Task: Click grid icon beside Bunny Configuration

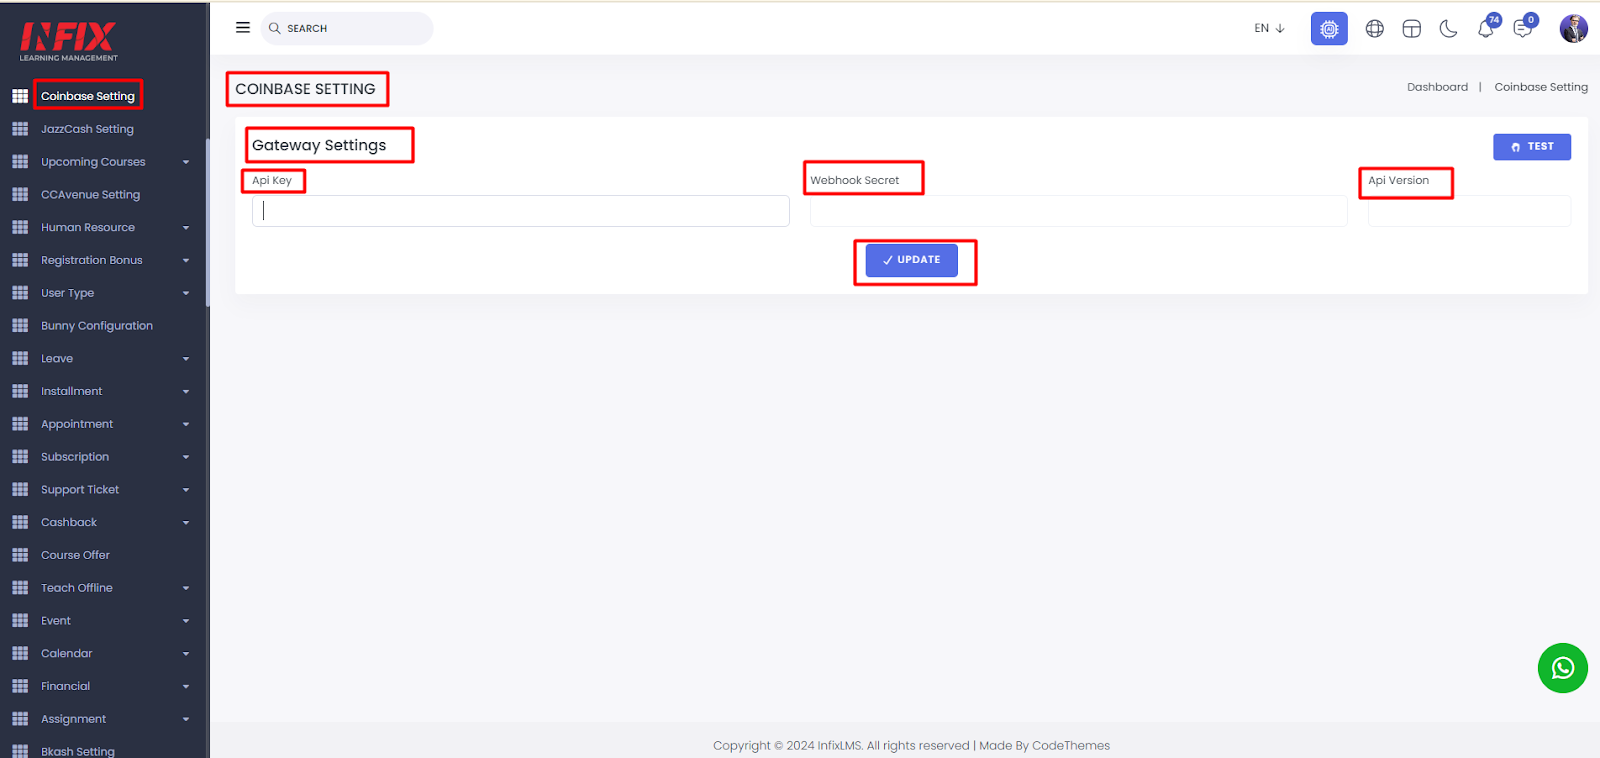Action: click(x=20, y=326)
